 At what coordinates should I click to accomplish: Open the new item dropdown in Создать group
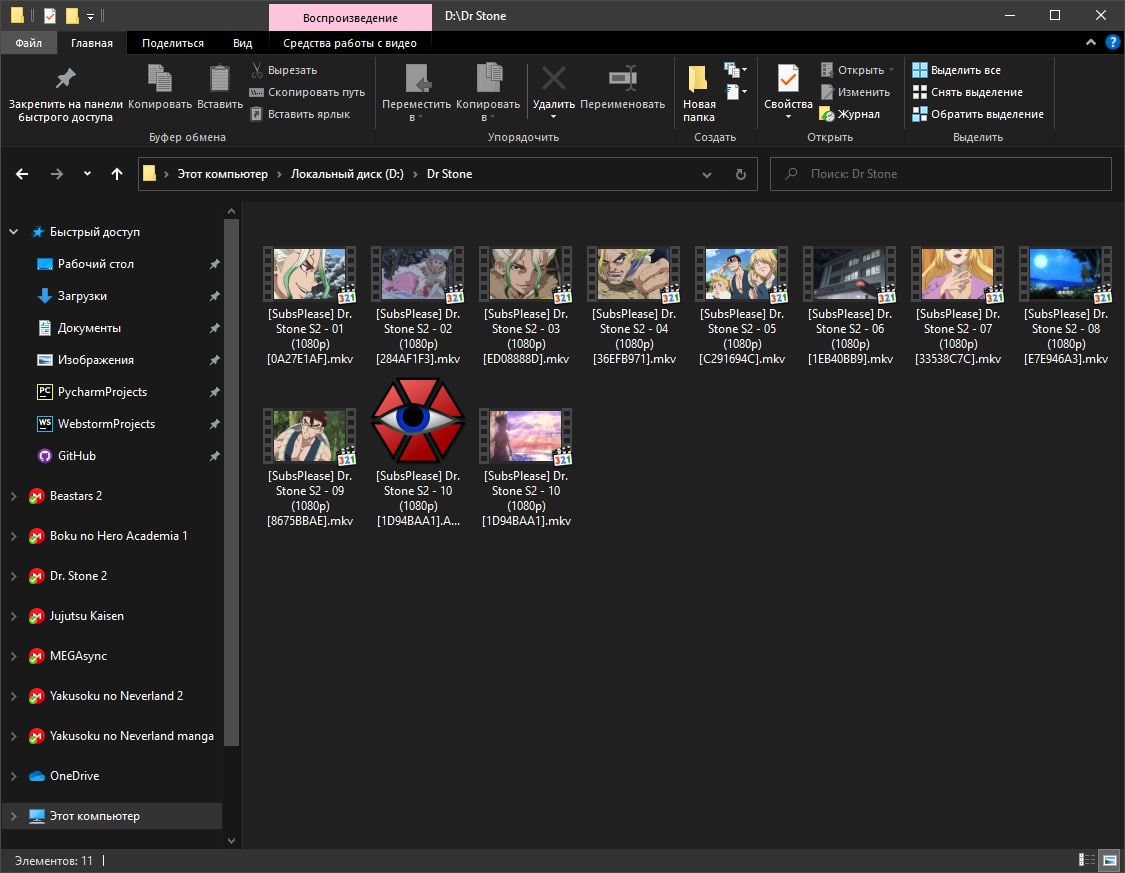click(735, 70)
